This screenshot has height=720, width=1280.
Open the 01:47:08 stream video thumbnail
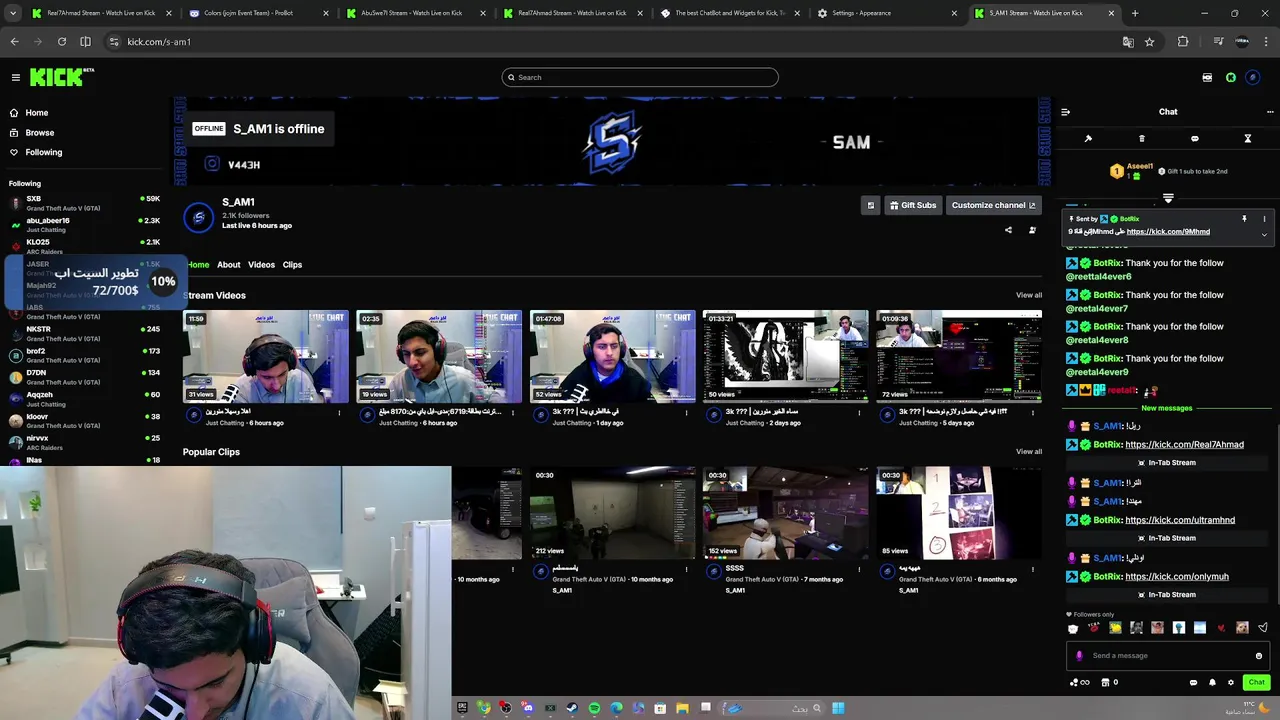(612, 356)
